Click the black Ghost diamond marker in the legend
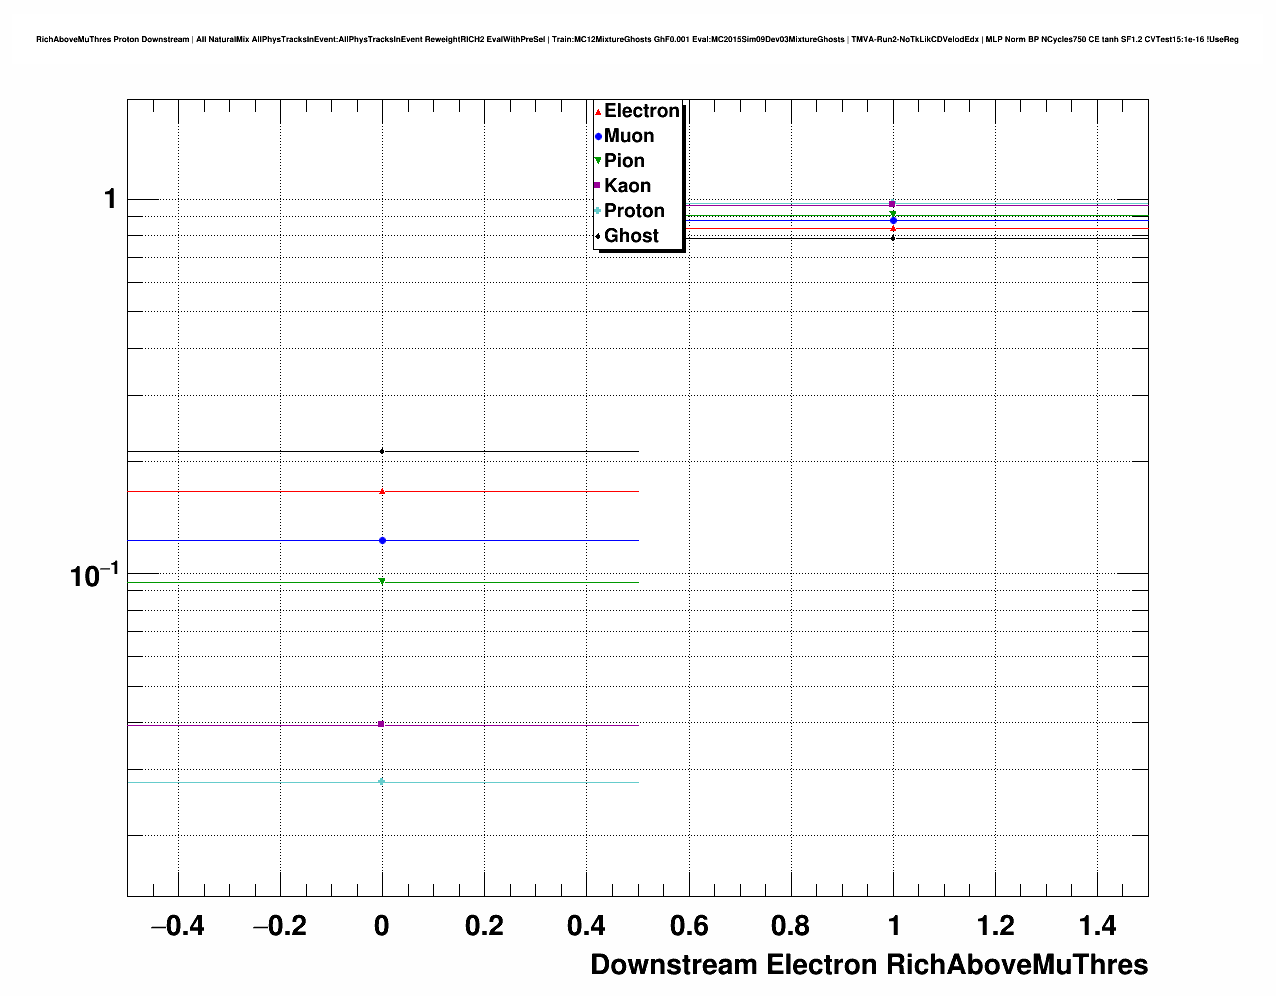 (x=598, y=236)
